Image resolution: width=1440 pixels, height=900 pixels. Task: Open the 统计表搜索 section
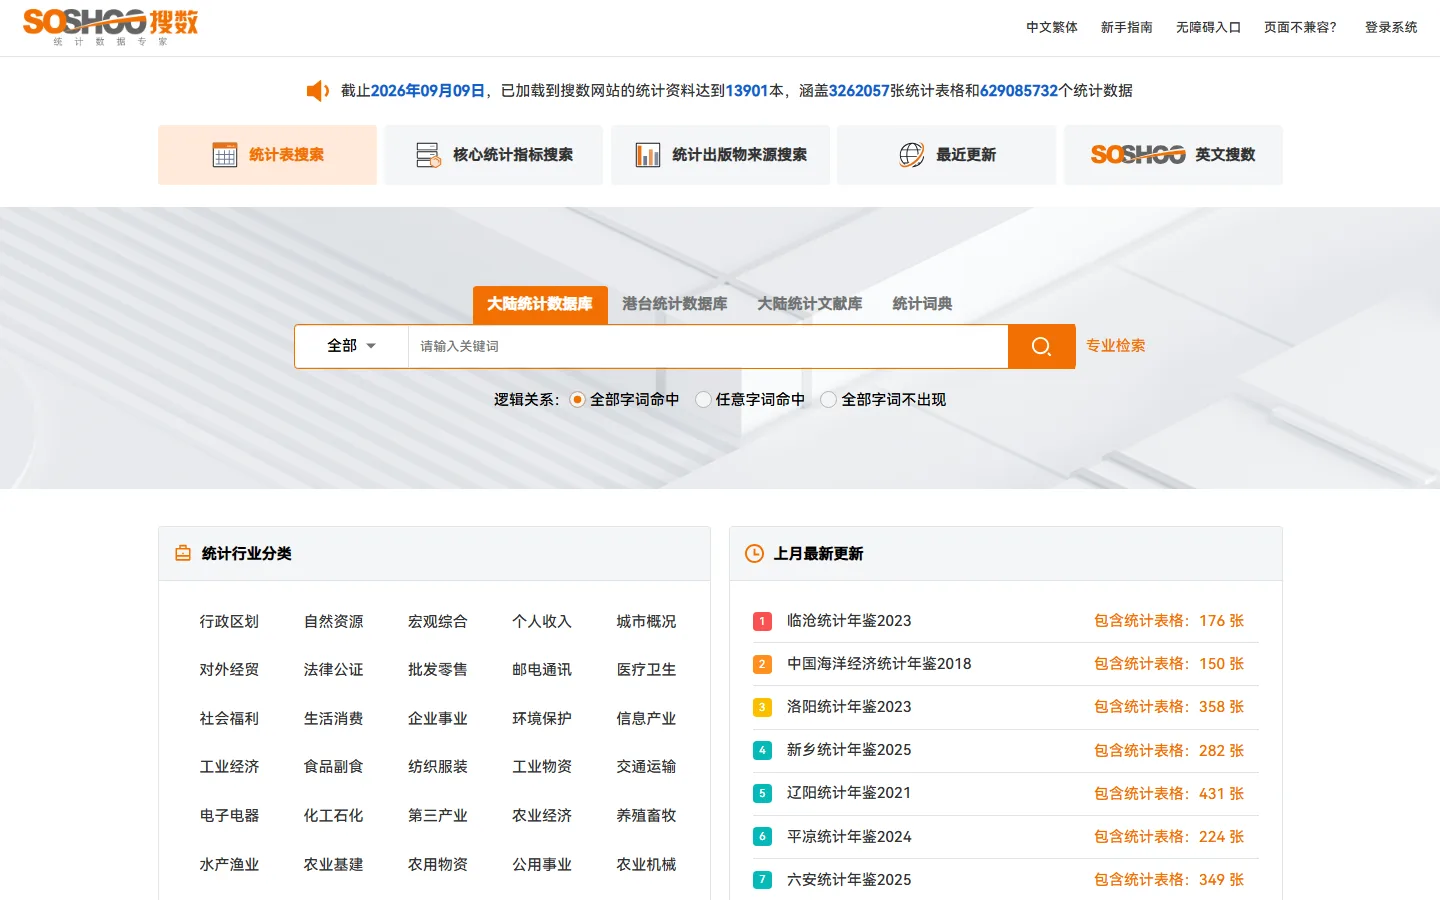[267, 154]
